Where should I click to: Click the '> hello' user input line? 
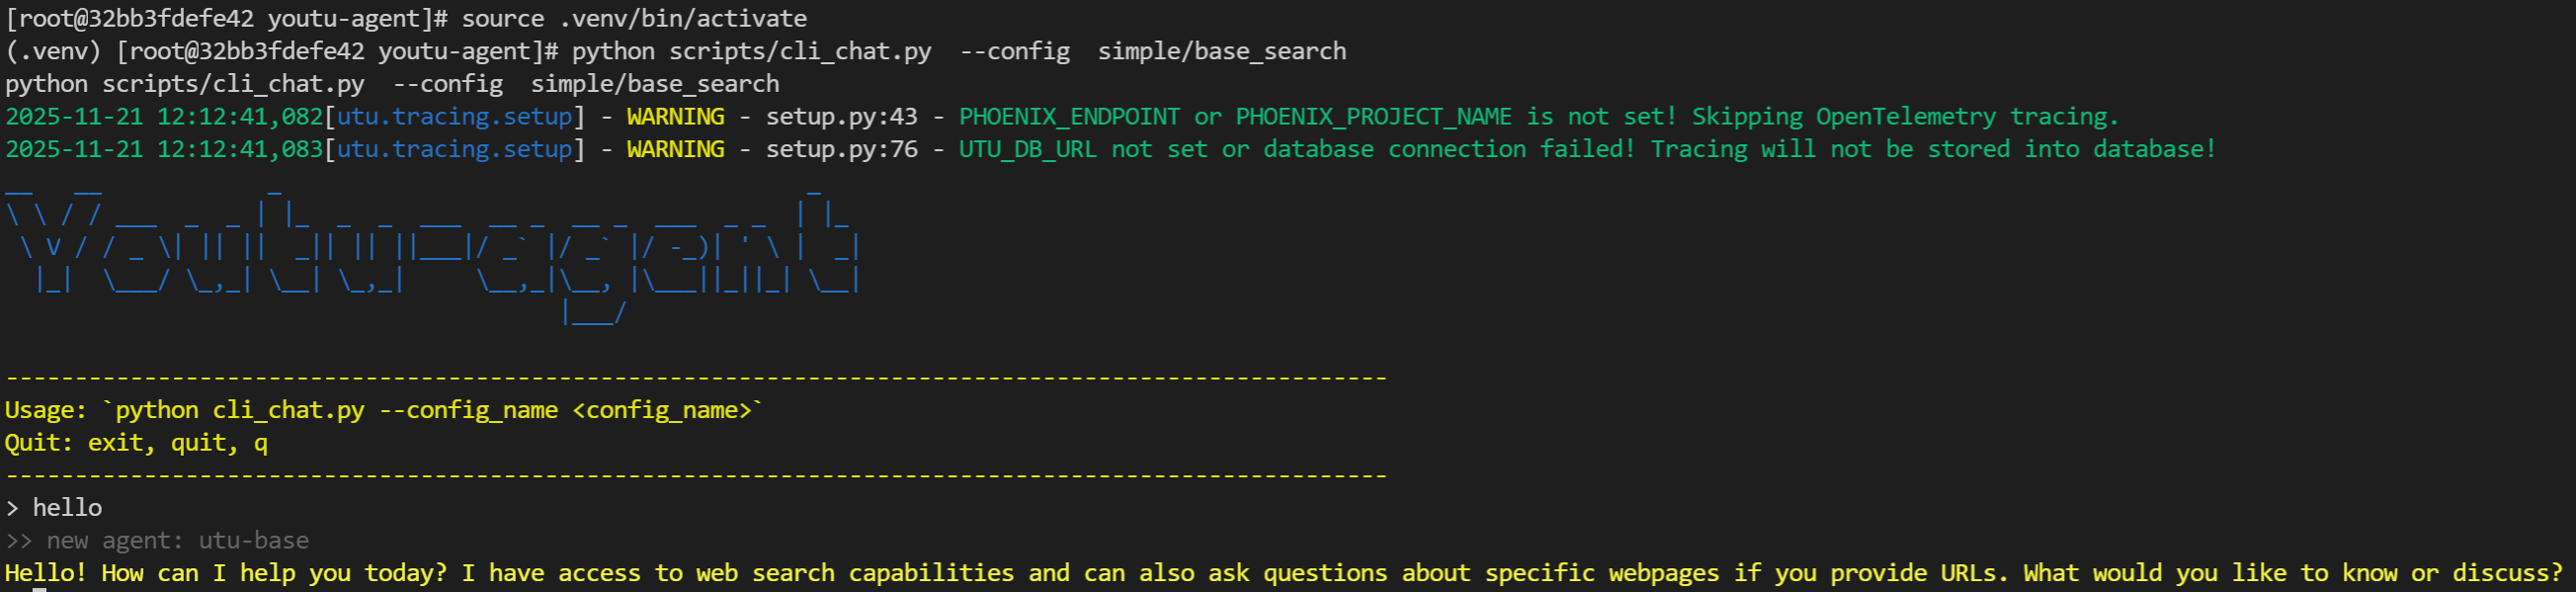pos(54,508)
